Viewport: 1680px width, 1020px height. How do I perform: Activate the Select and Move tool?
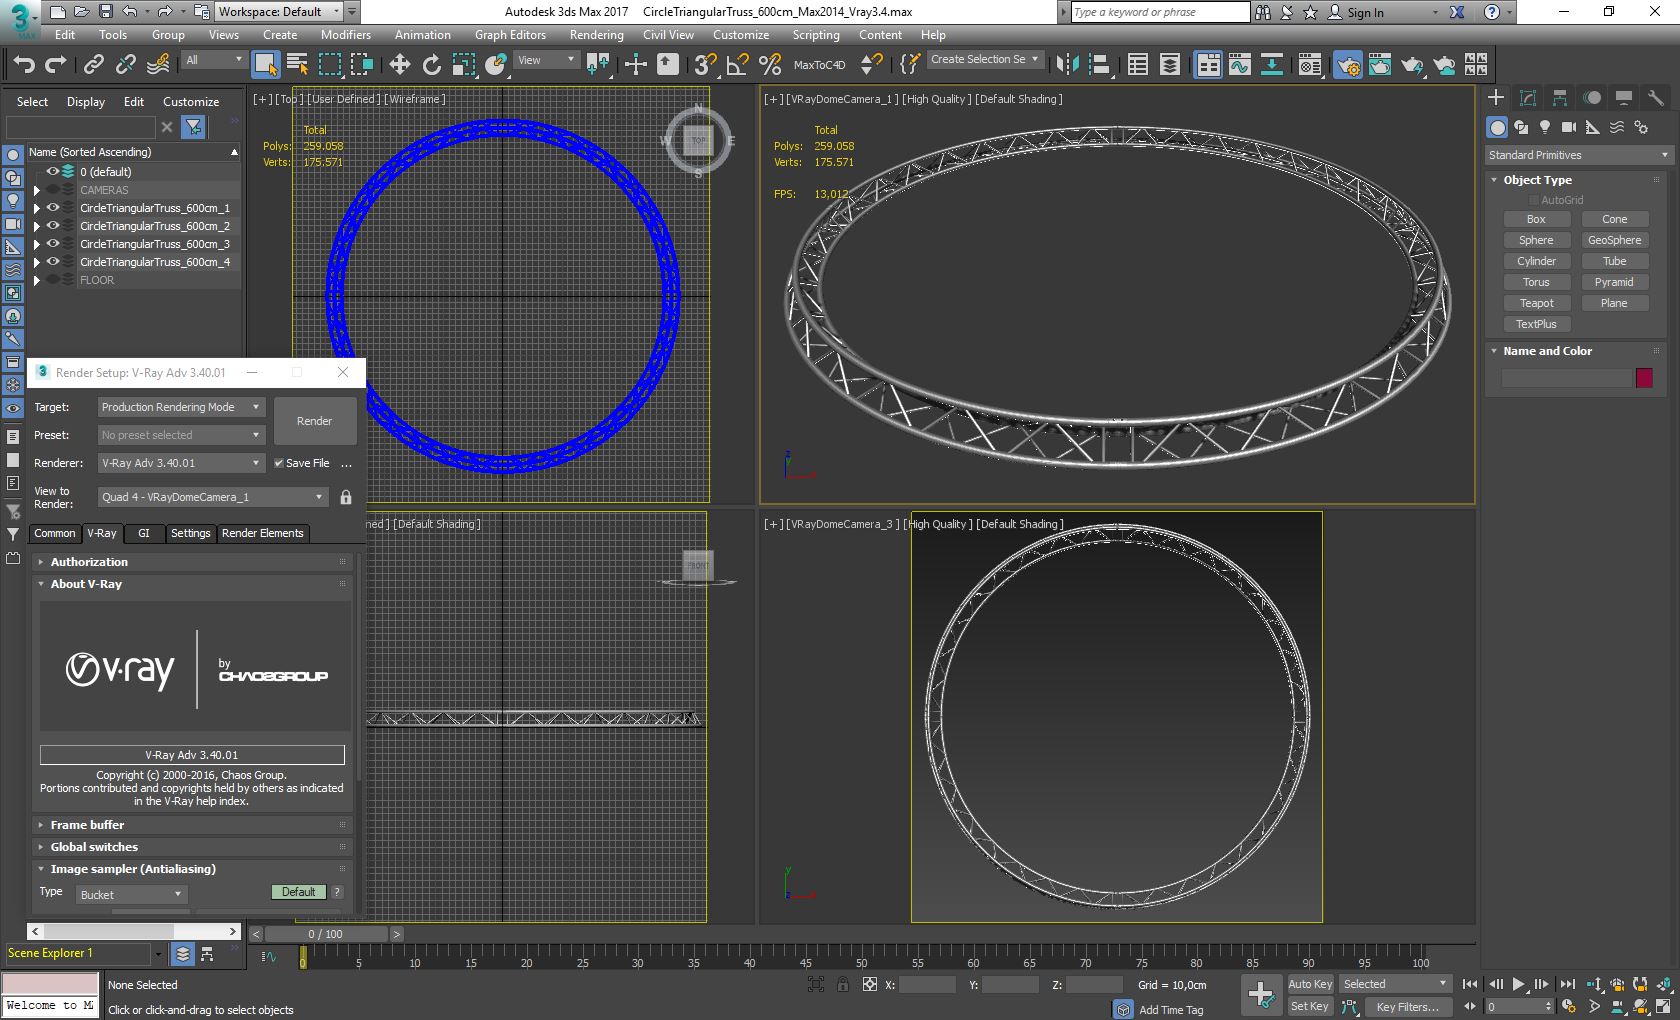399,65
